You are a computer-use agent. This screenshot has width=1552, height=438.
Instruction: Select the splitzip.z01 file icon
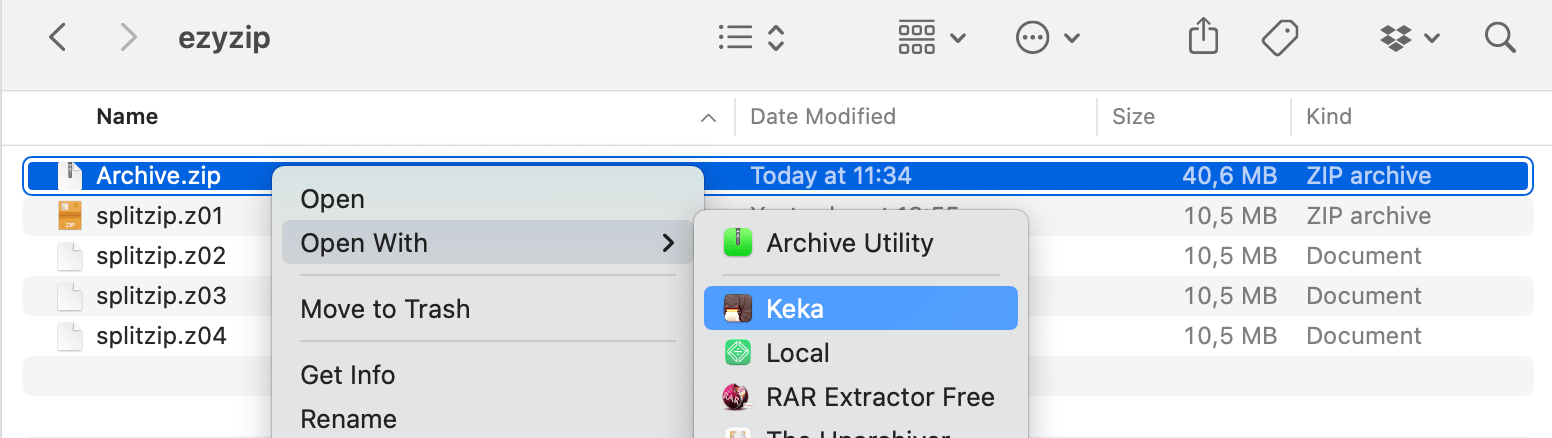[x=70, y=216]
